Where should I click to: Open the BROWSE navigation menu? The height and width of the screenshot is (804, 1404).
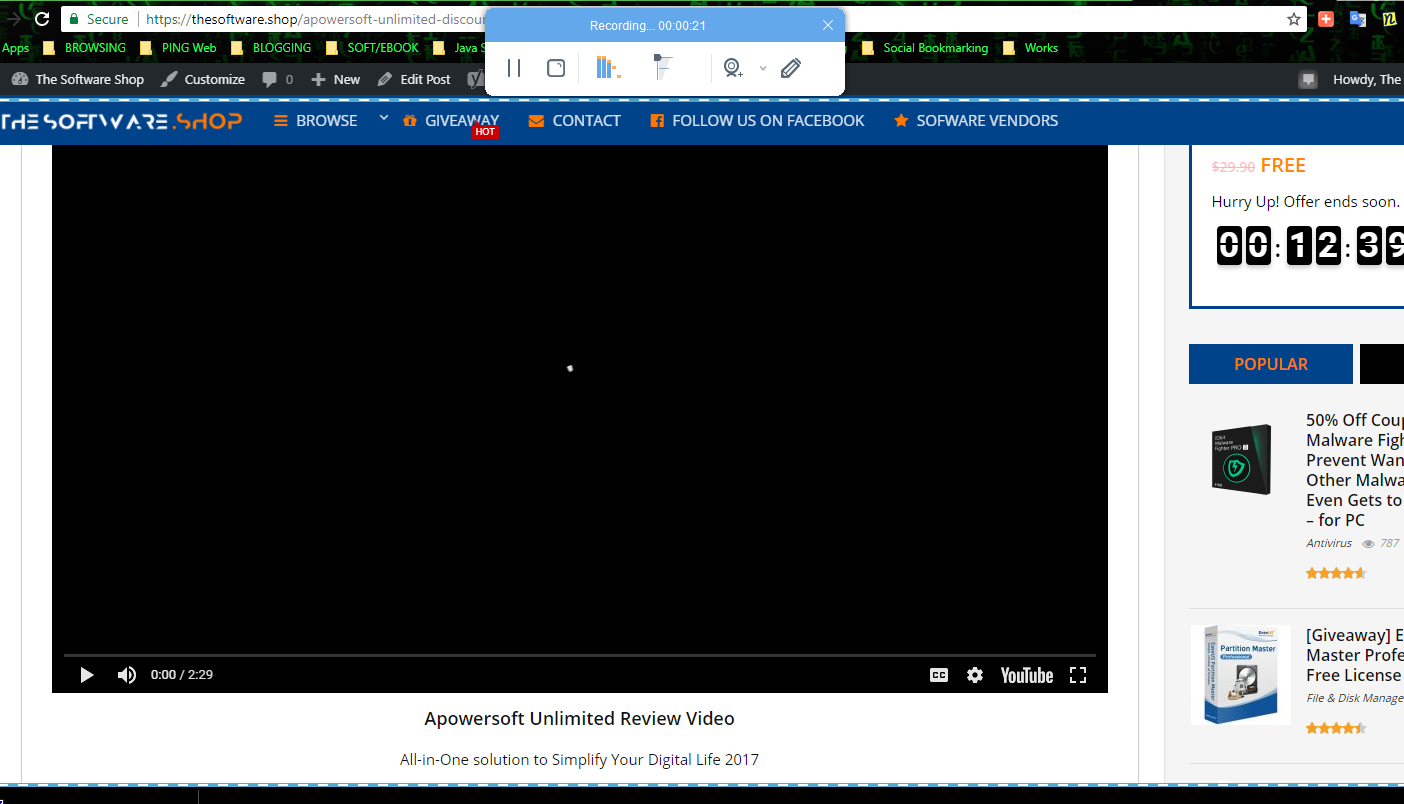(x=316, y=121)
